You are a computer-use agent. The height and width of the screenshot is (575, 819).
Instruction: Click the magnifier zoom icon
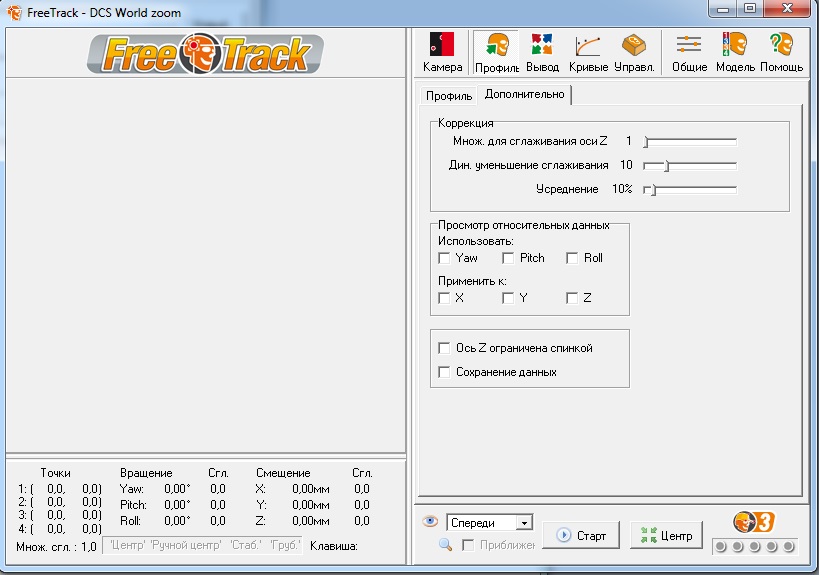[x=445, y=545]
